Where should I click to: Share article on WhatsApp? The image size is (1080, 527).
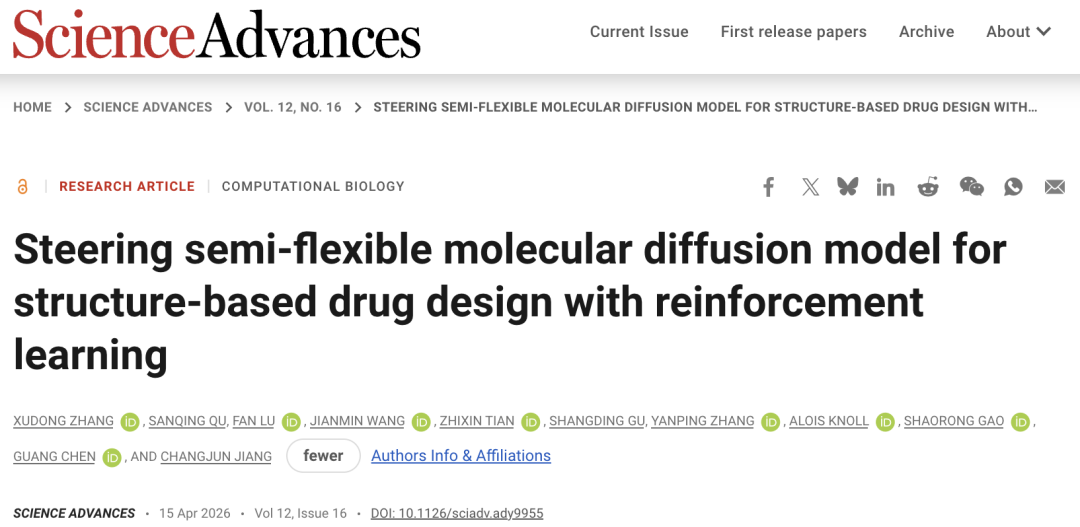pyautogui.click(x=1013, y=187)
